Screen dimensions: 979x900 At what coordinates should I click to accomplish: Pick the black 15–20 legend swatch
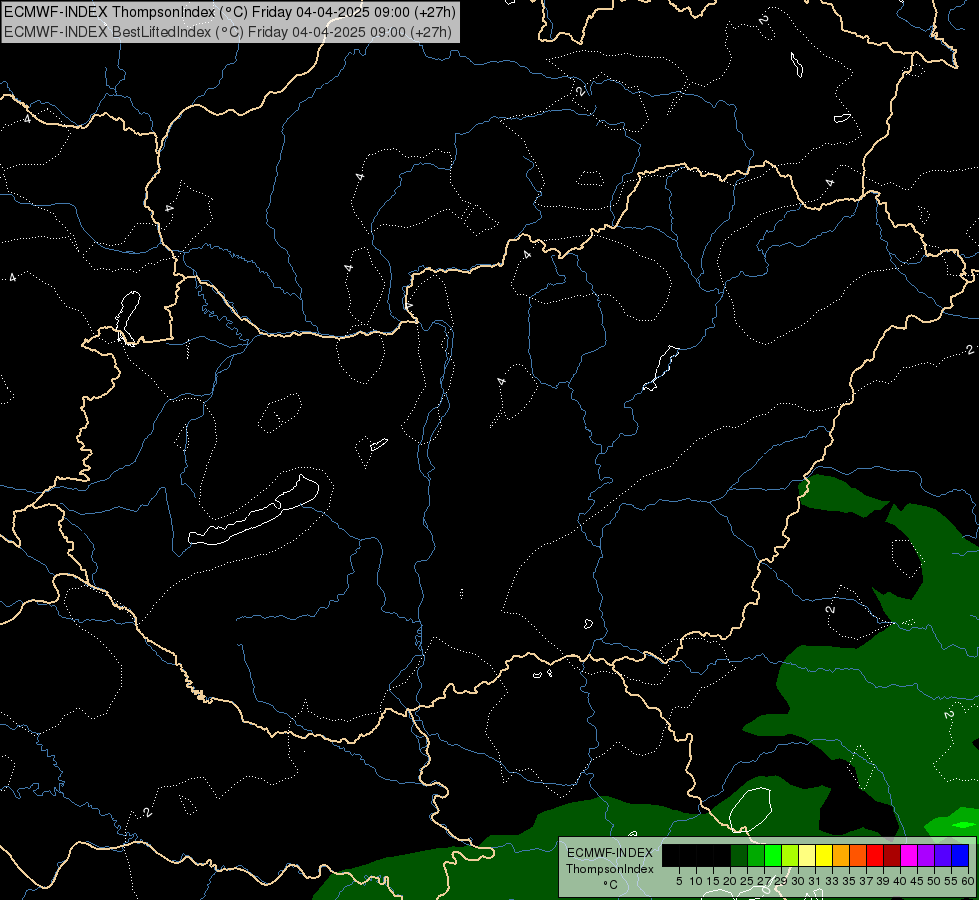[x=722, y=855]
